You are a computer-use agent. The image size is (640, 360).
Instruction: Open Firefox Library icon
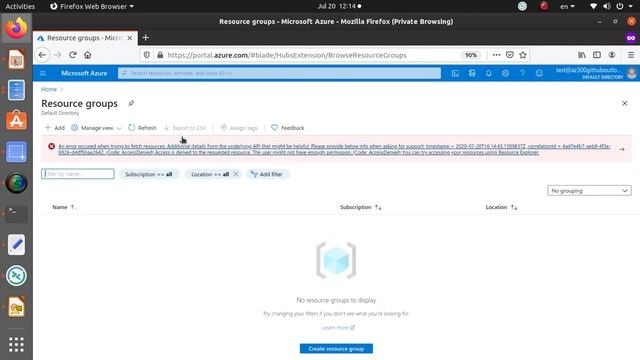point(582,55)
